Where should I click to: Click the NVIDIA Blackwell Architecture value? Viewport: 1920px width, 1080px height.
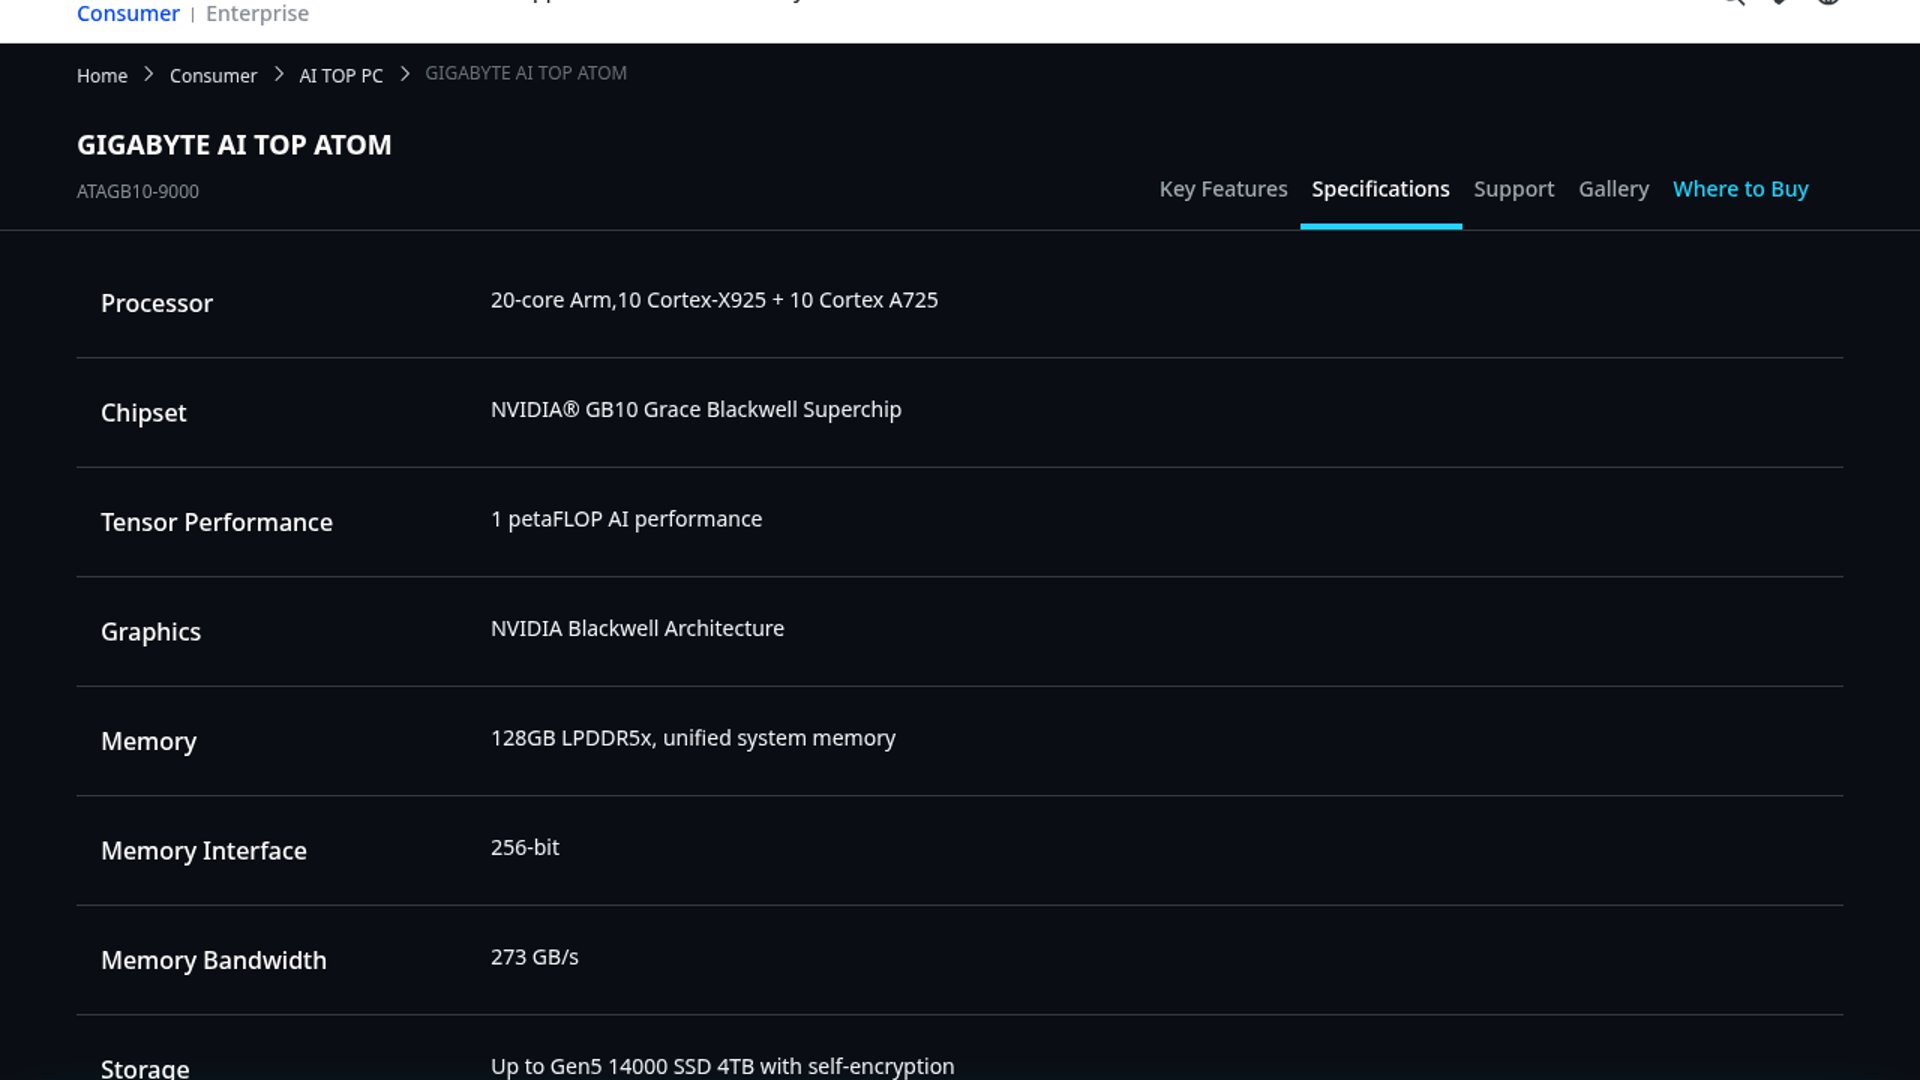pyautogui.click(x=637, y=629)
